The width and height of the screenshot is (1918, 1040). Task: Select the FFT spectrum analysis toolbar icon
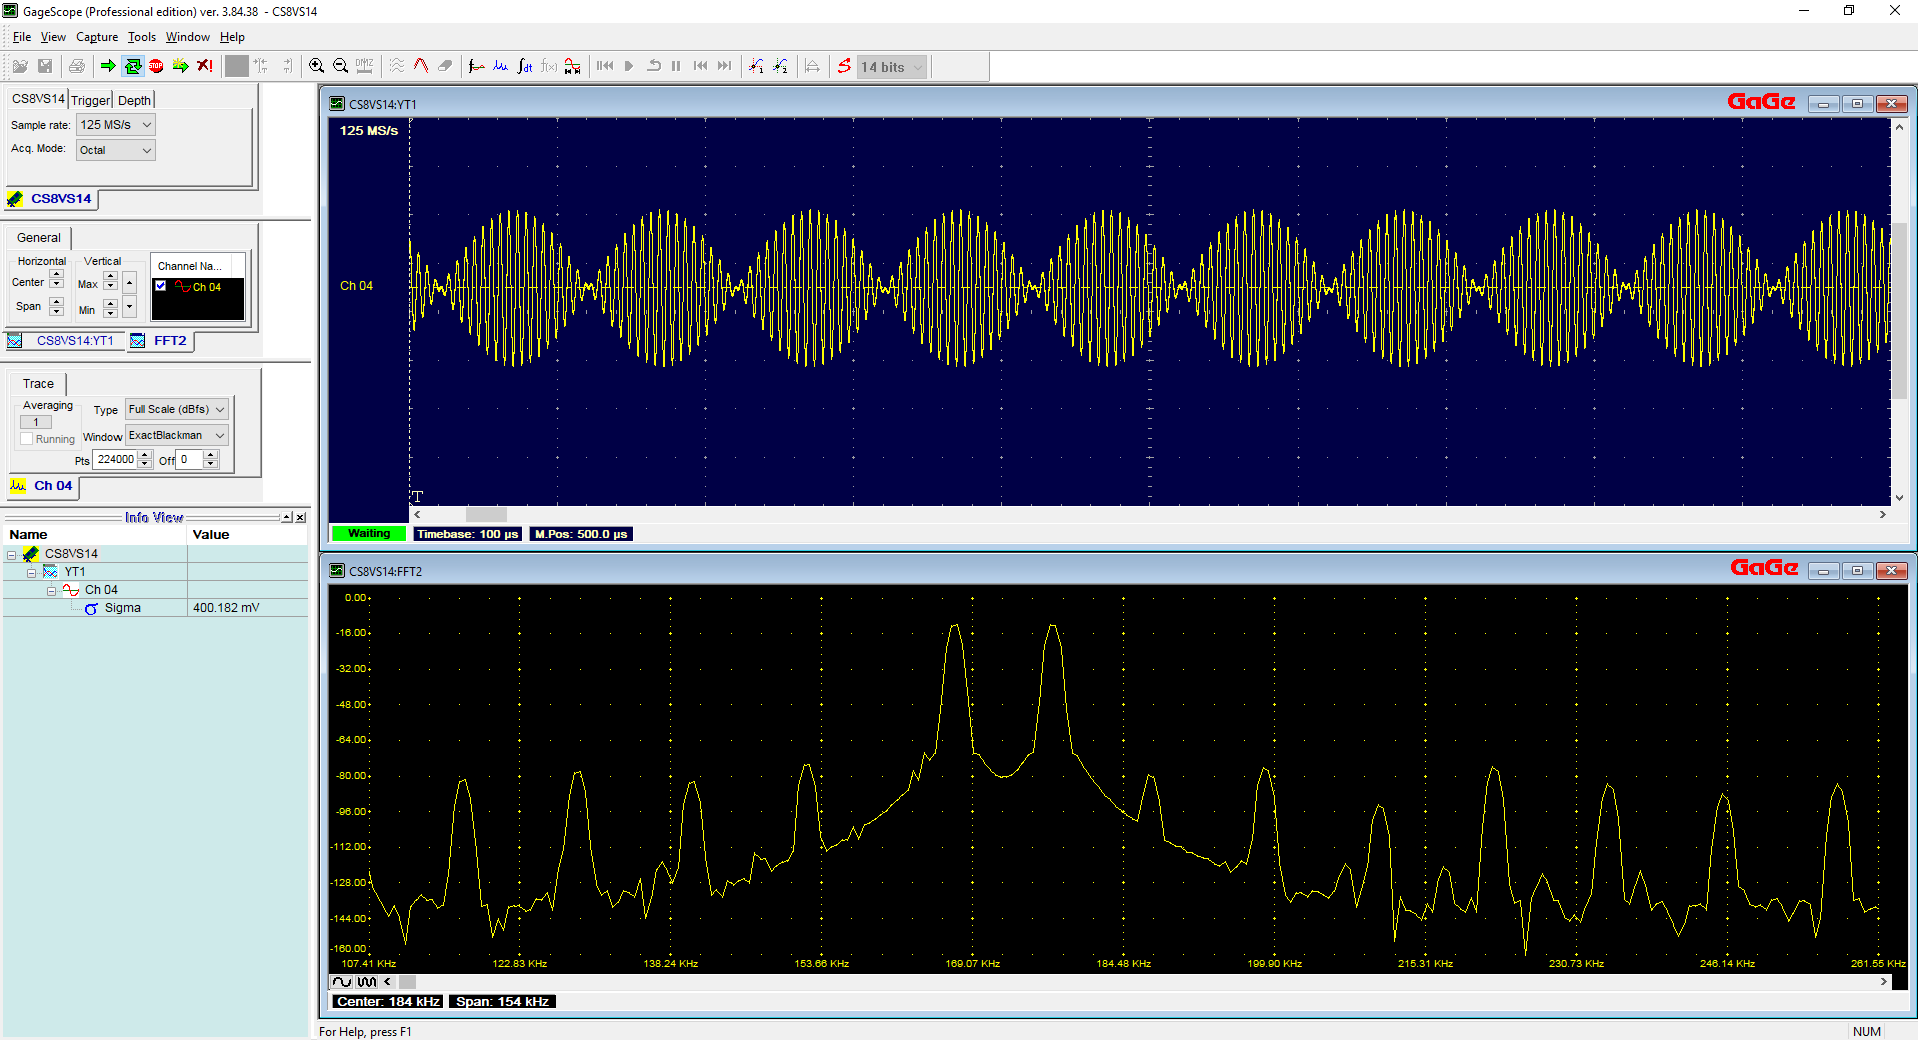[500, 66]
